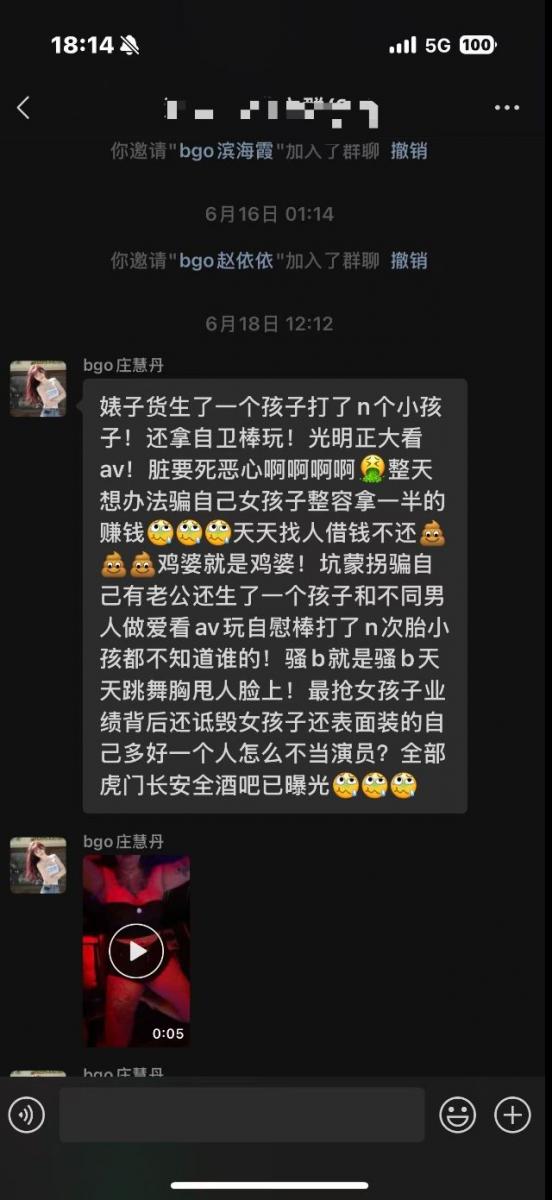Image resolution: width=552 pixels, height=1200 pixels.
Task: Tap the sender avatar beside the text message
Action: click(38, 388)
